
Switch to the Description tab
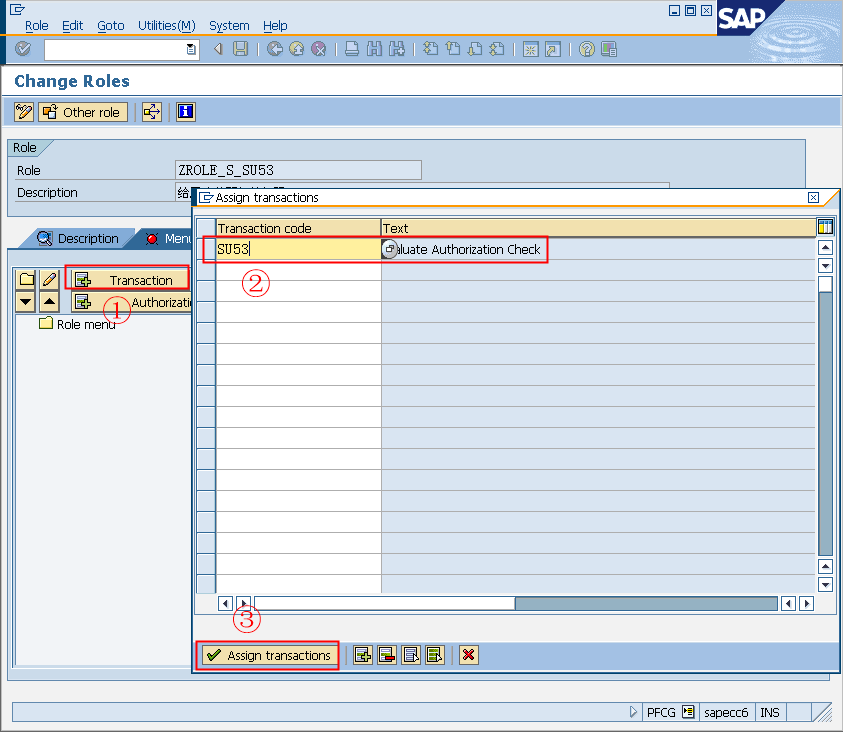78,238
